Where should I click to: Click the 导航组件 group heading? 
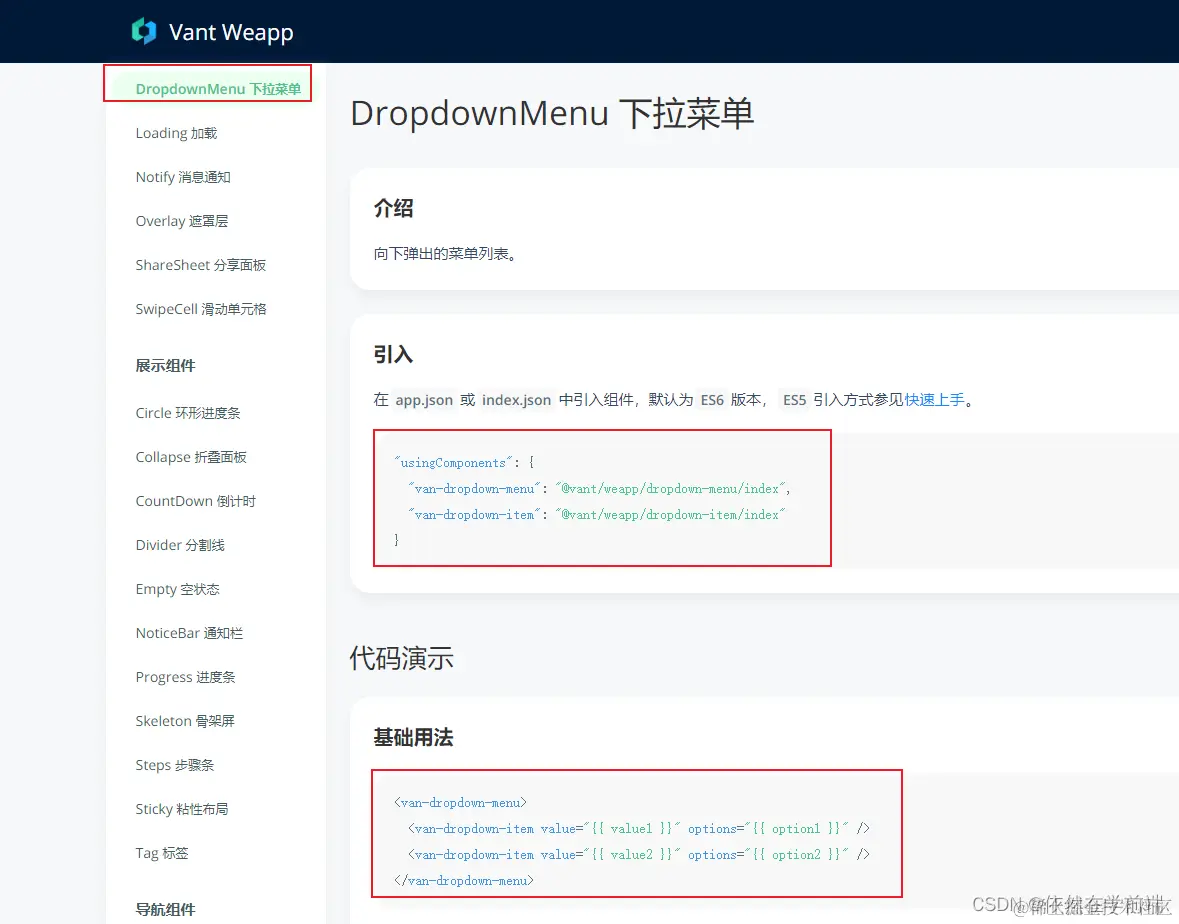coord(165,909)
